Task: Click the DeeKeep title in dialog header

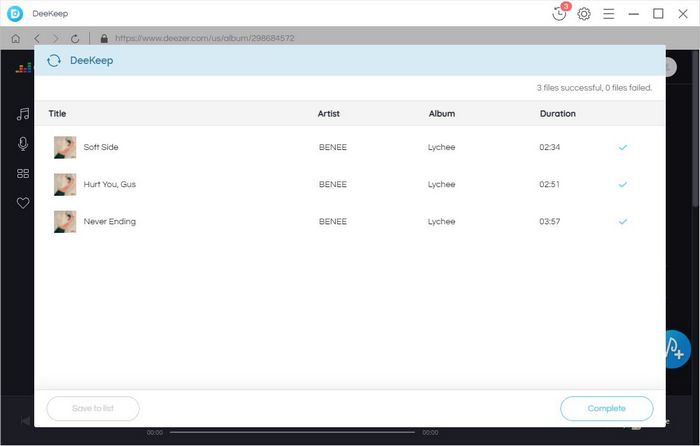Action: click(92, 60)
